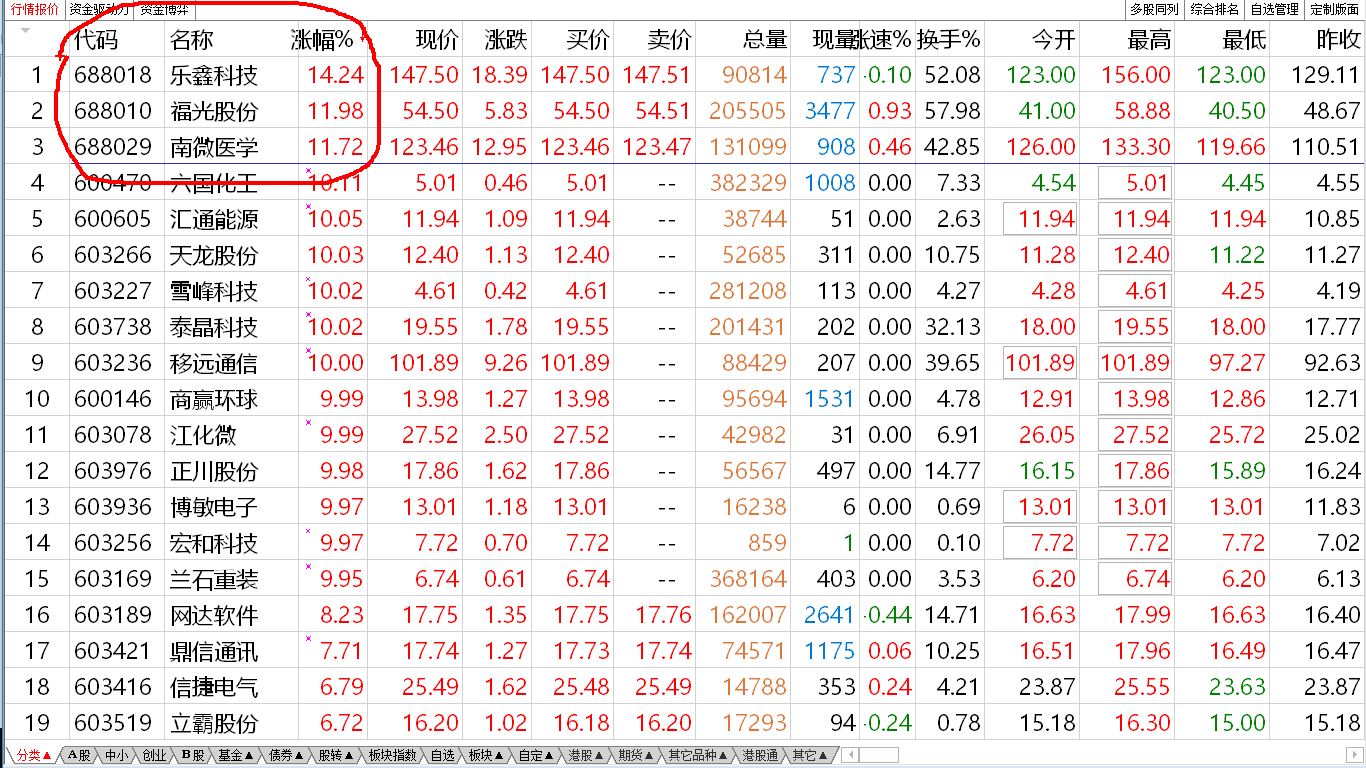Click the 多股同列 button
The image size is (1366, 768).
(x=1155, y=9)
